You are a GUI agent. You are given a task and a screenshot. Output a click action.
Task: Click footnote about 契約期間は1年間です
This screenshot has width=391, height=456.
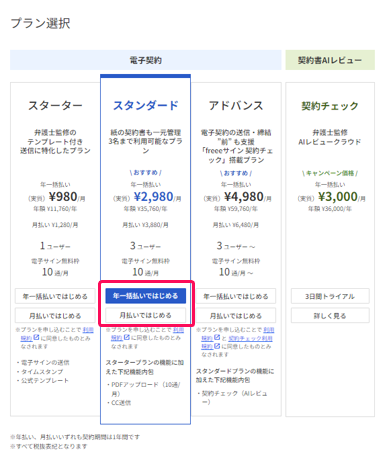pos(75,437)
